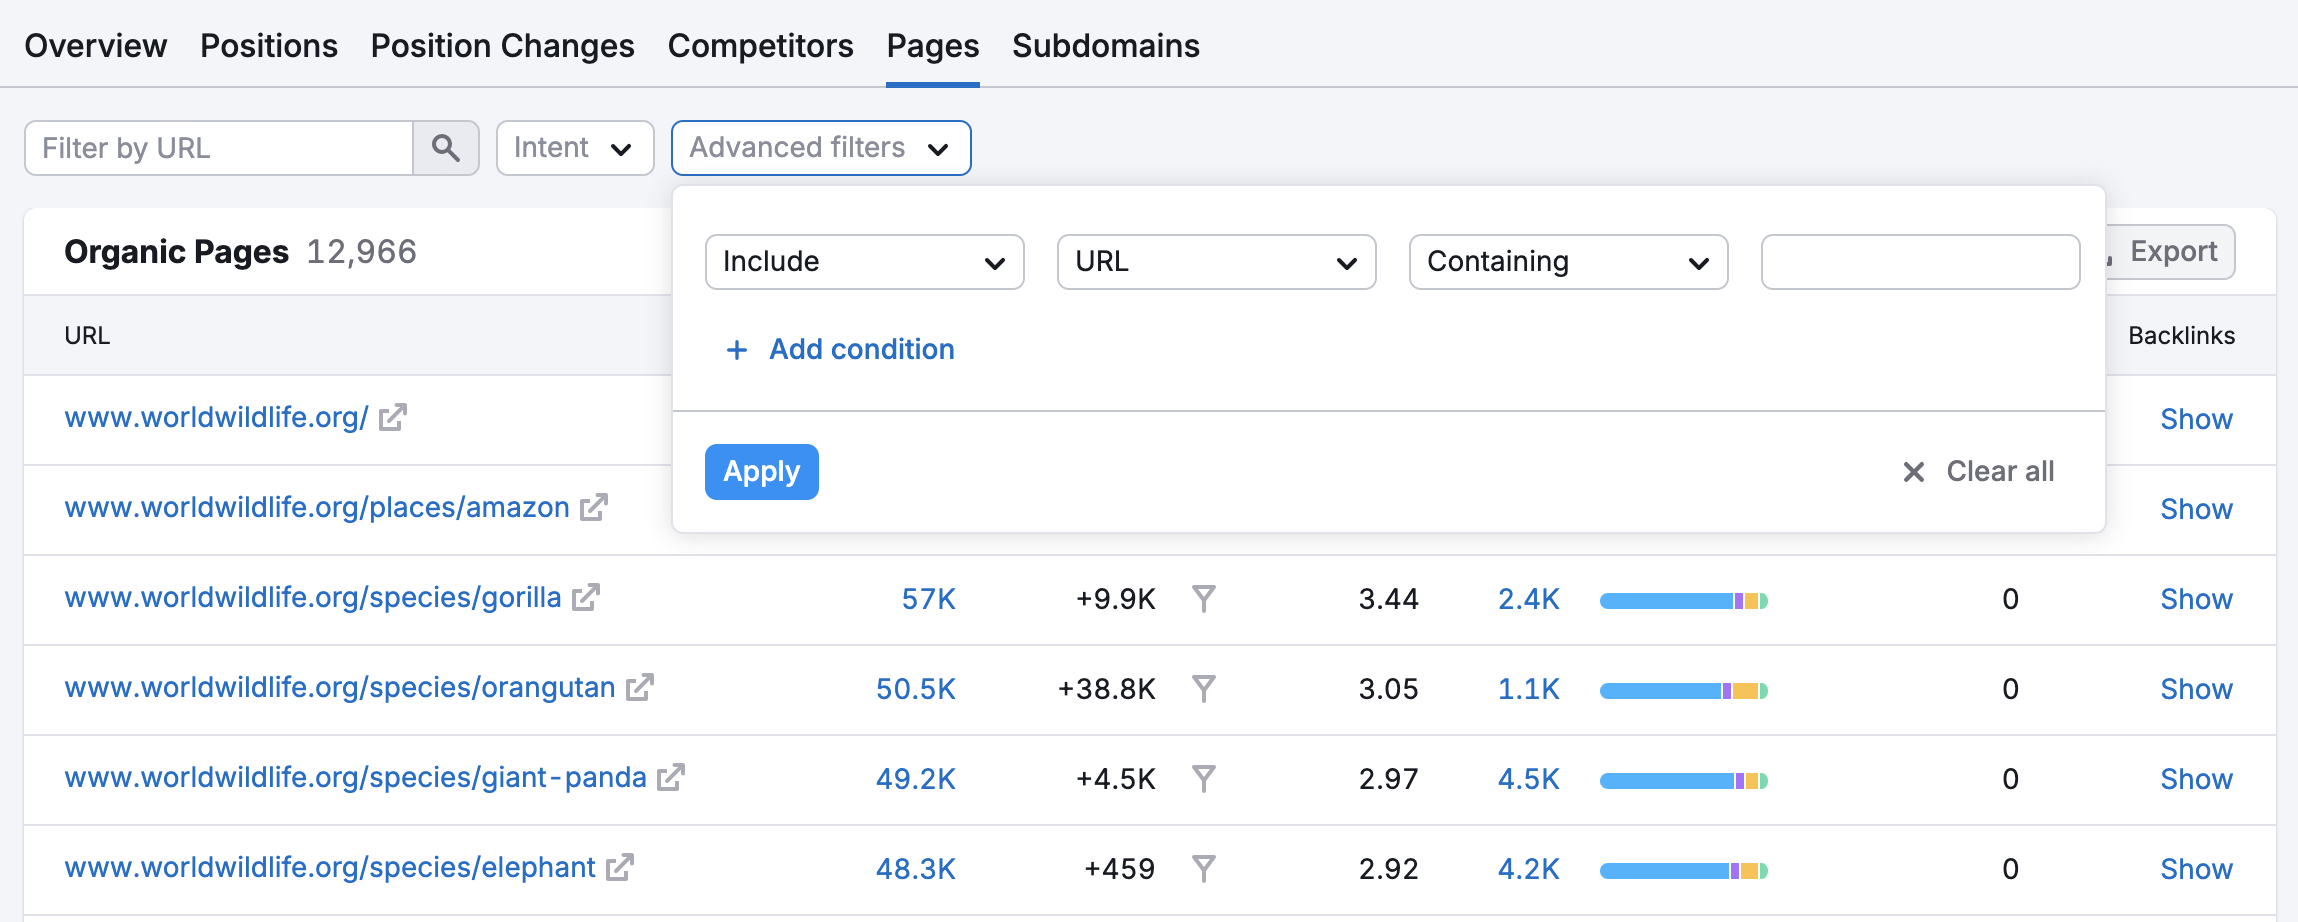Open external link icon for worldwildlife.org/ homepage
Screen dimensions: 2298x922
(x=393, y=417)
